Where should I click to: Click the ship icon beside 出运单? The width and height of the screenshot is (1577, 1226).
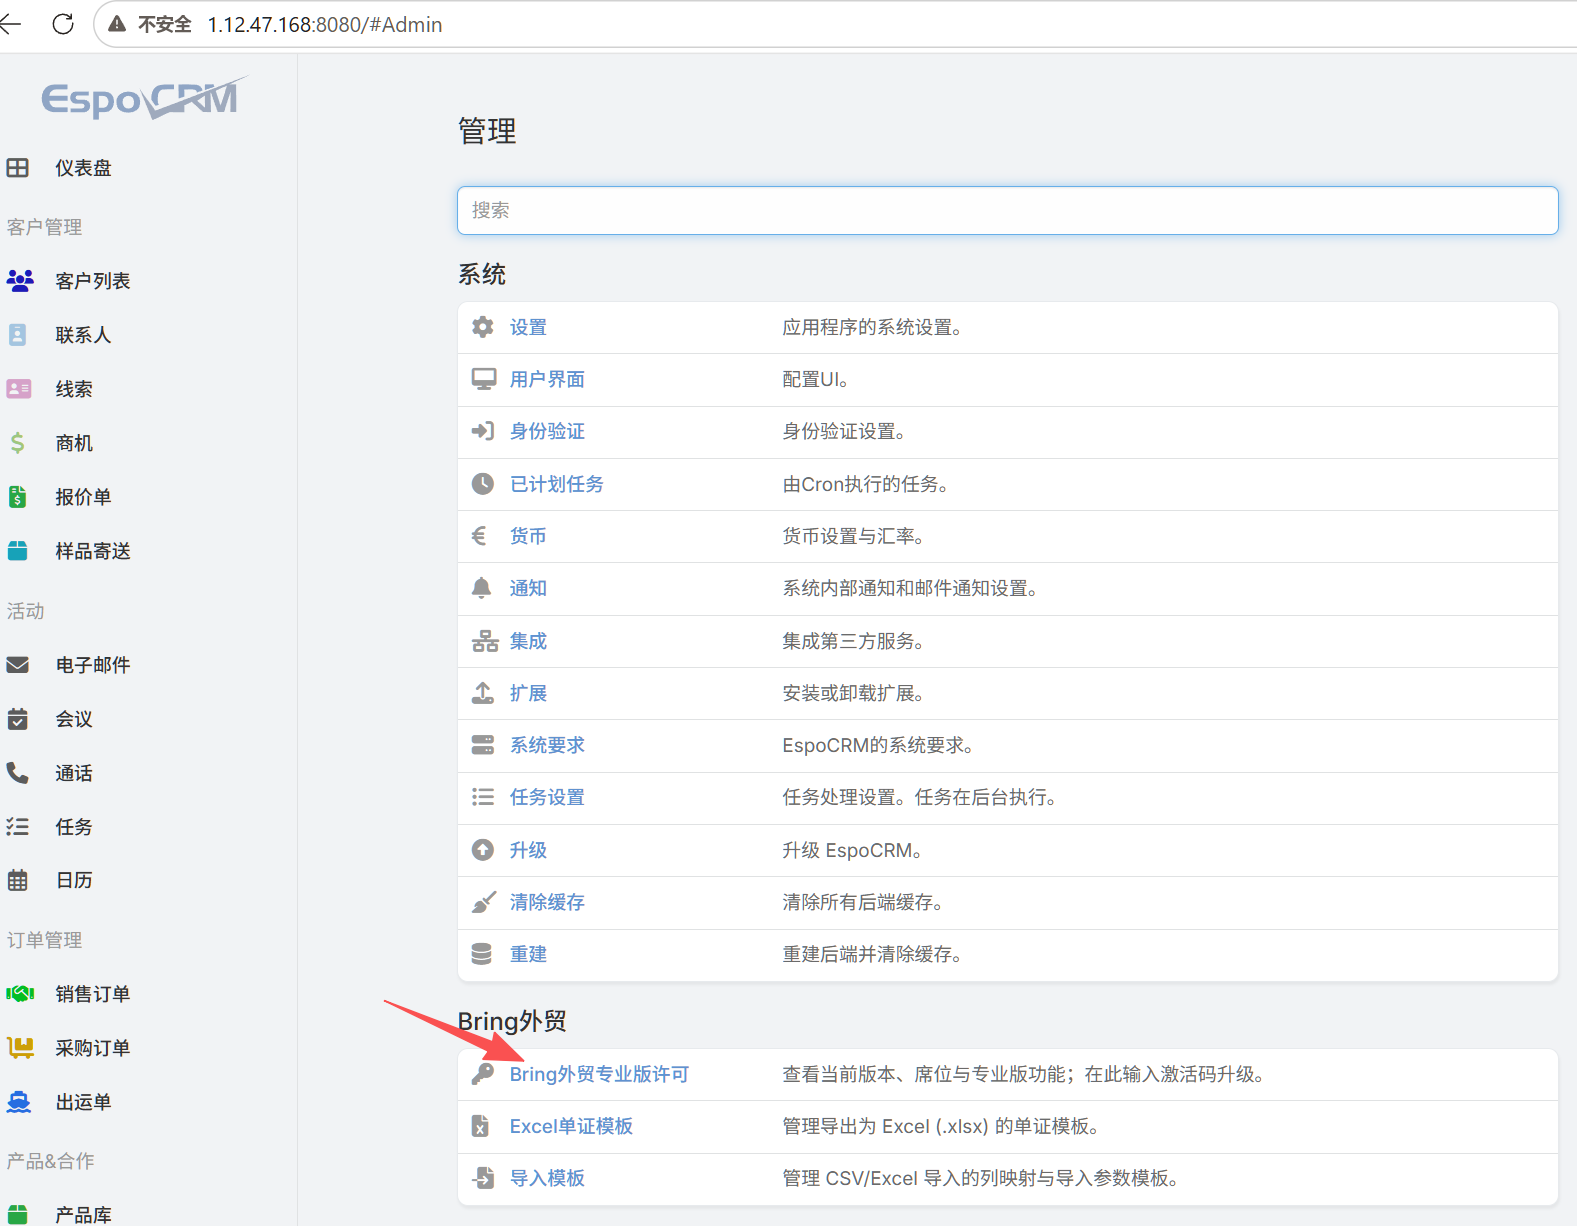19,1102
